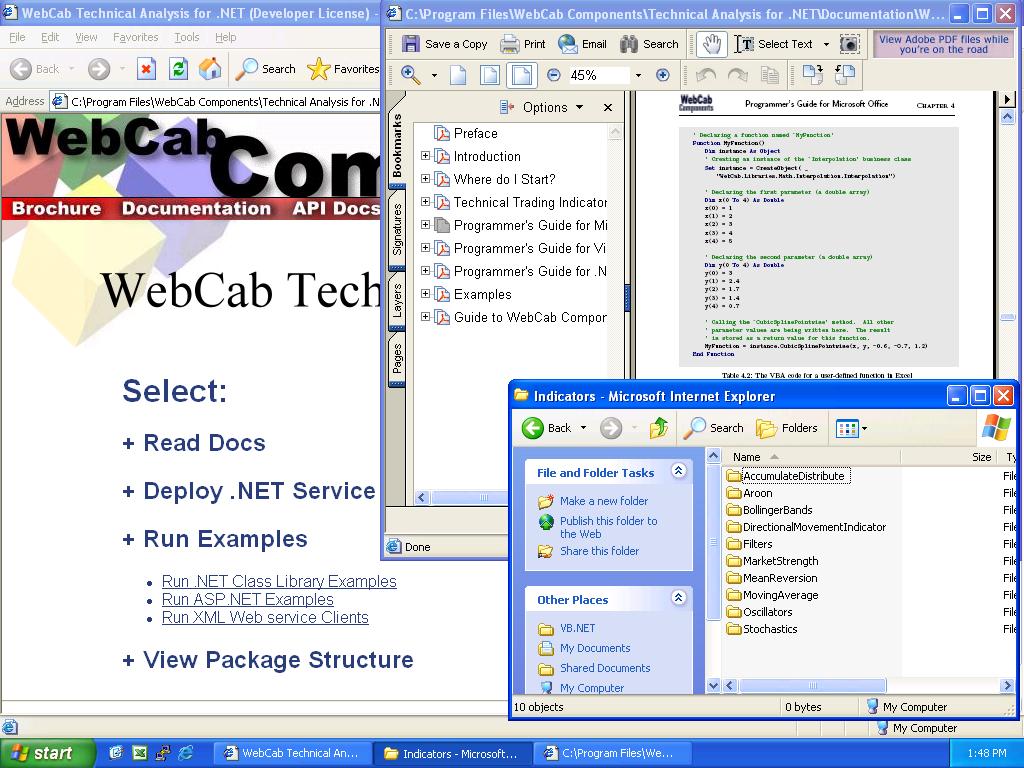The width and height of the screenshot is (1024, 768).
Task: Click the Actual Size page icon
Action: pyautogui.click(x=458, y=75)
